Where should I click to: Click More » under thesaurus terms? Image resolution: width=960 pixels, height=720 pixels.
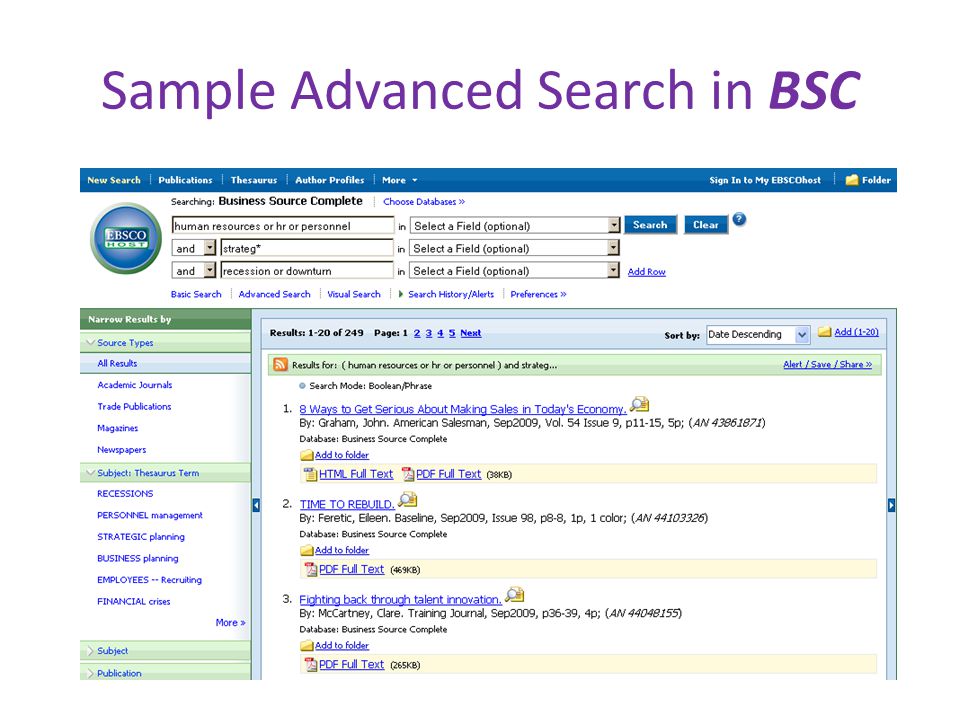pos(230,623)
